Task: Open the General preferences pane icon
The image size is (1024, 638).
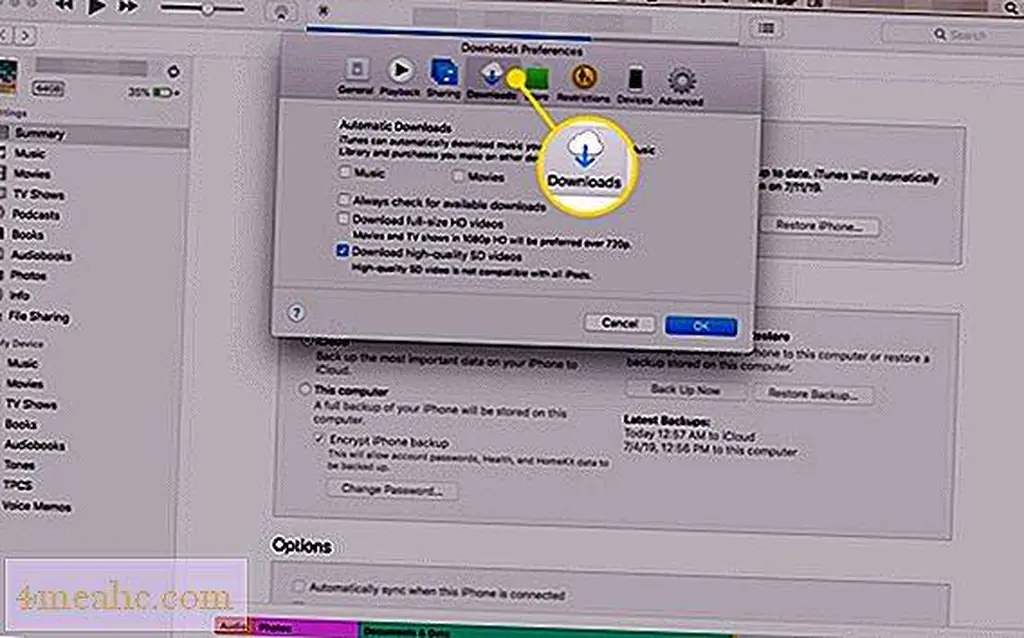Action: click(x=355, y=77)
